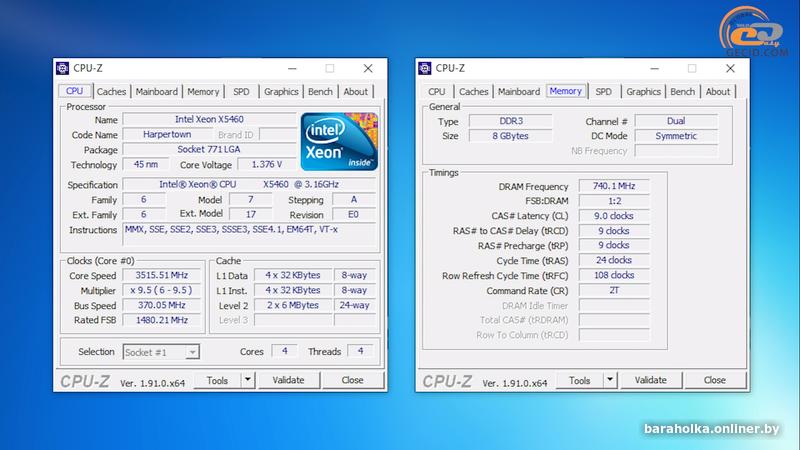This screenshot has width=800, height=450.
Task: Open Mainboard tab in right CPU-Z window
Action: [519, 91]
